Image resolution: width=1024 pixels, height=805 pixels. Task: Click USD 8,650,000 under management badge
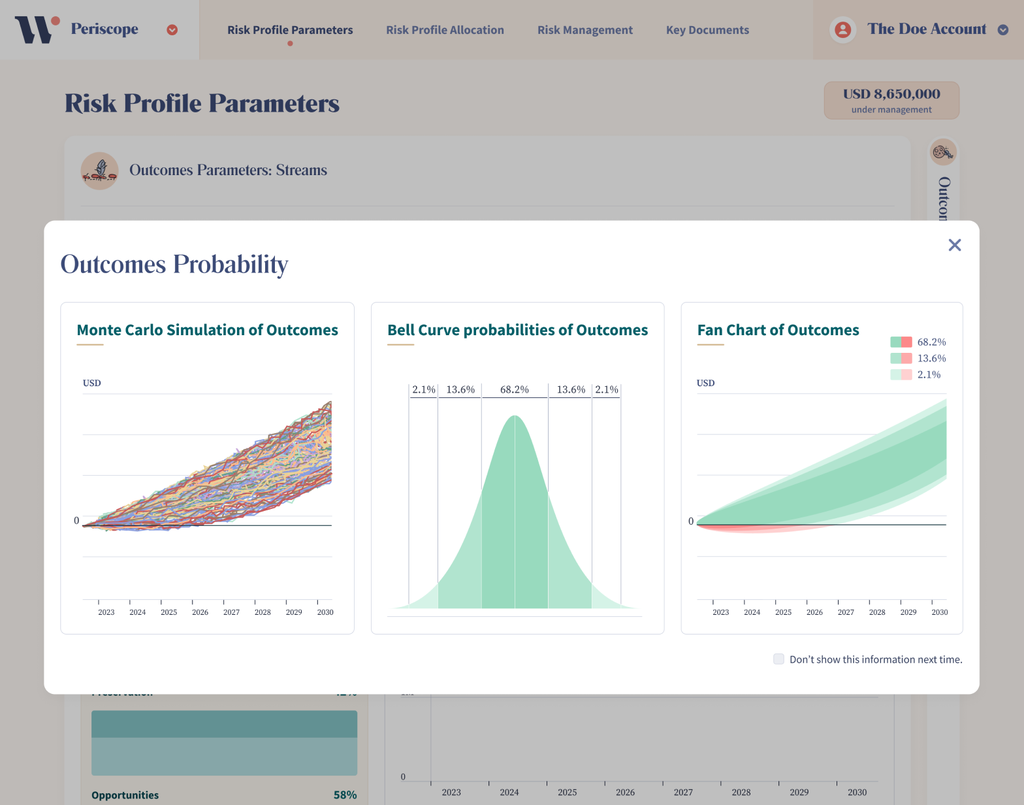tap(891, 100)
